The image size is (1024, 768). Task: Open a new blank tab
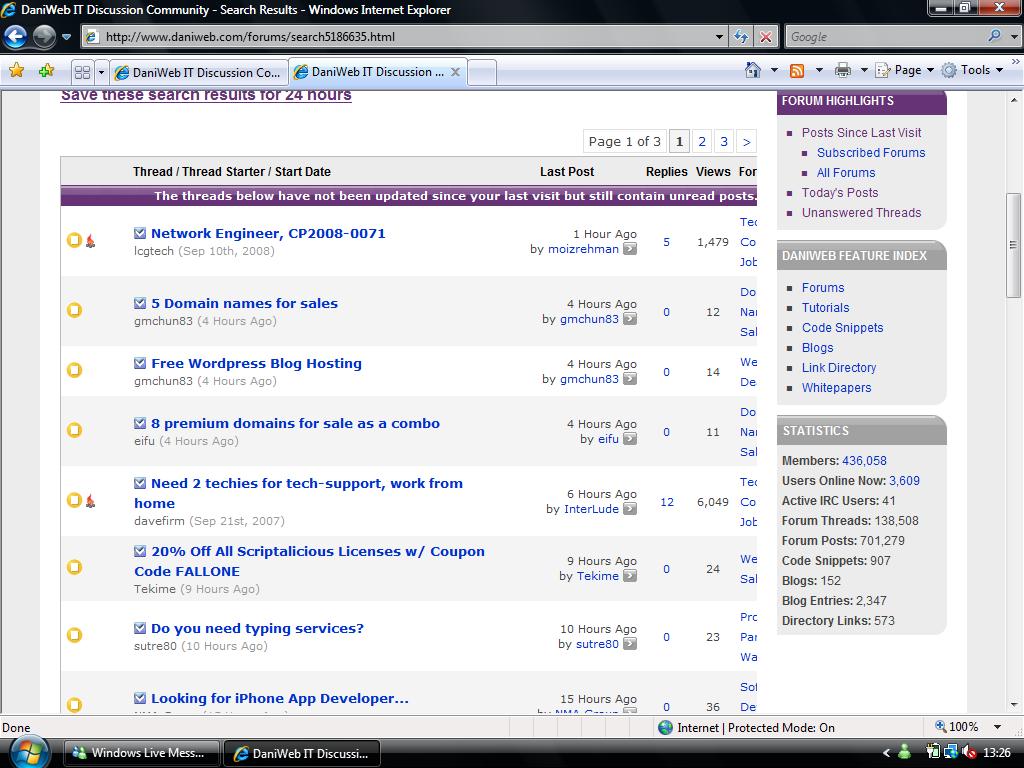click(x=482, y=72)
